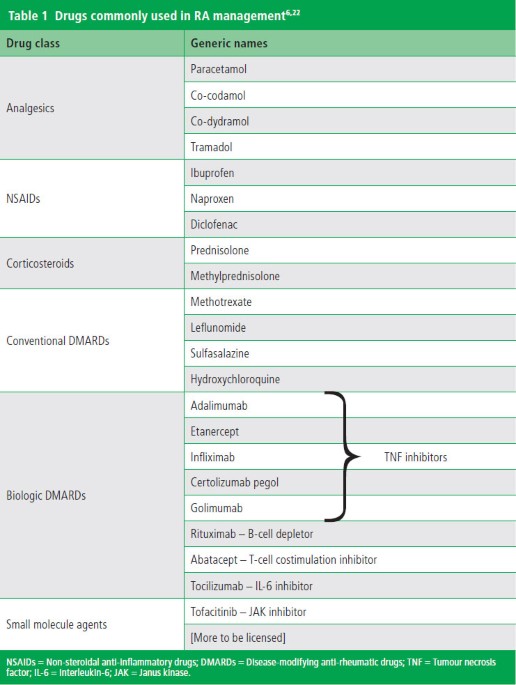
Task: Click the Analgesics drug class cell
Action: tap(92, 108)
